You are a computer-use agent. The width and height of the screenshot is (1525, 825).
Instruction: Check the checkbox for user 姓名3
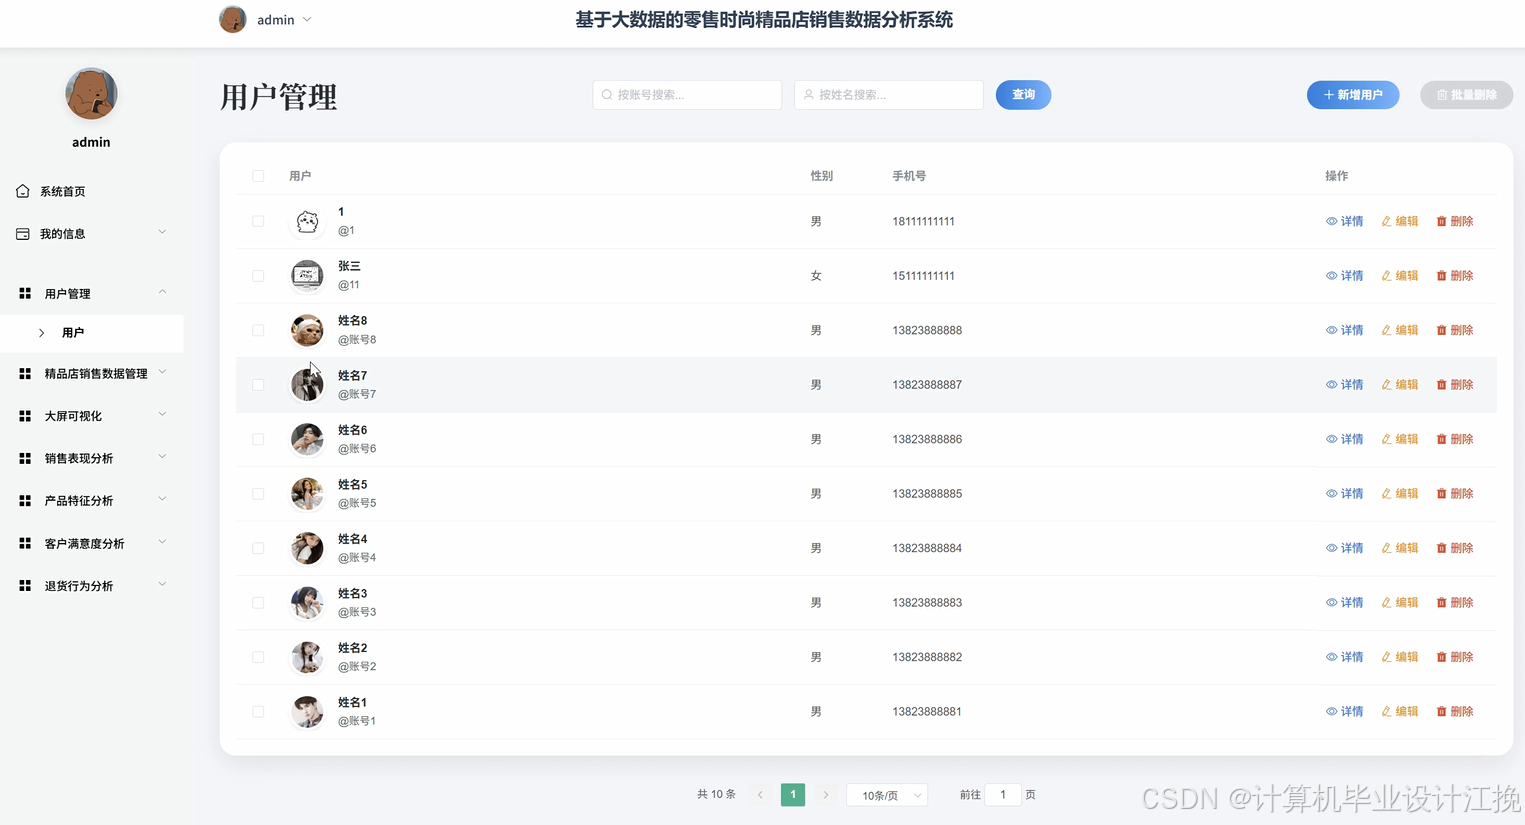click(258, 603)
